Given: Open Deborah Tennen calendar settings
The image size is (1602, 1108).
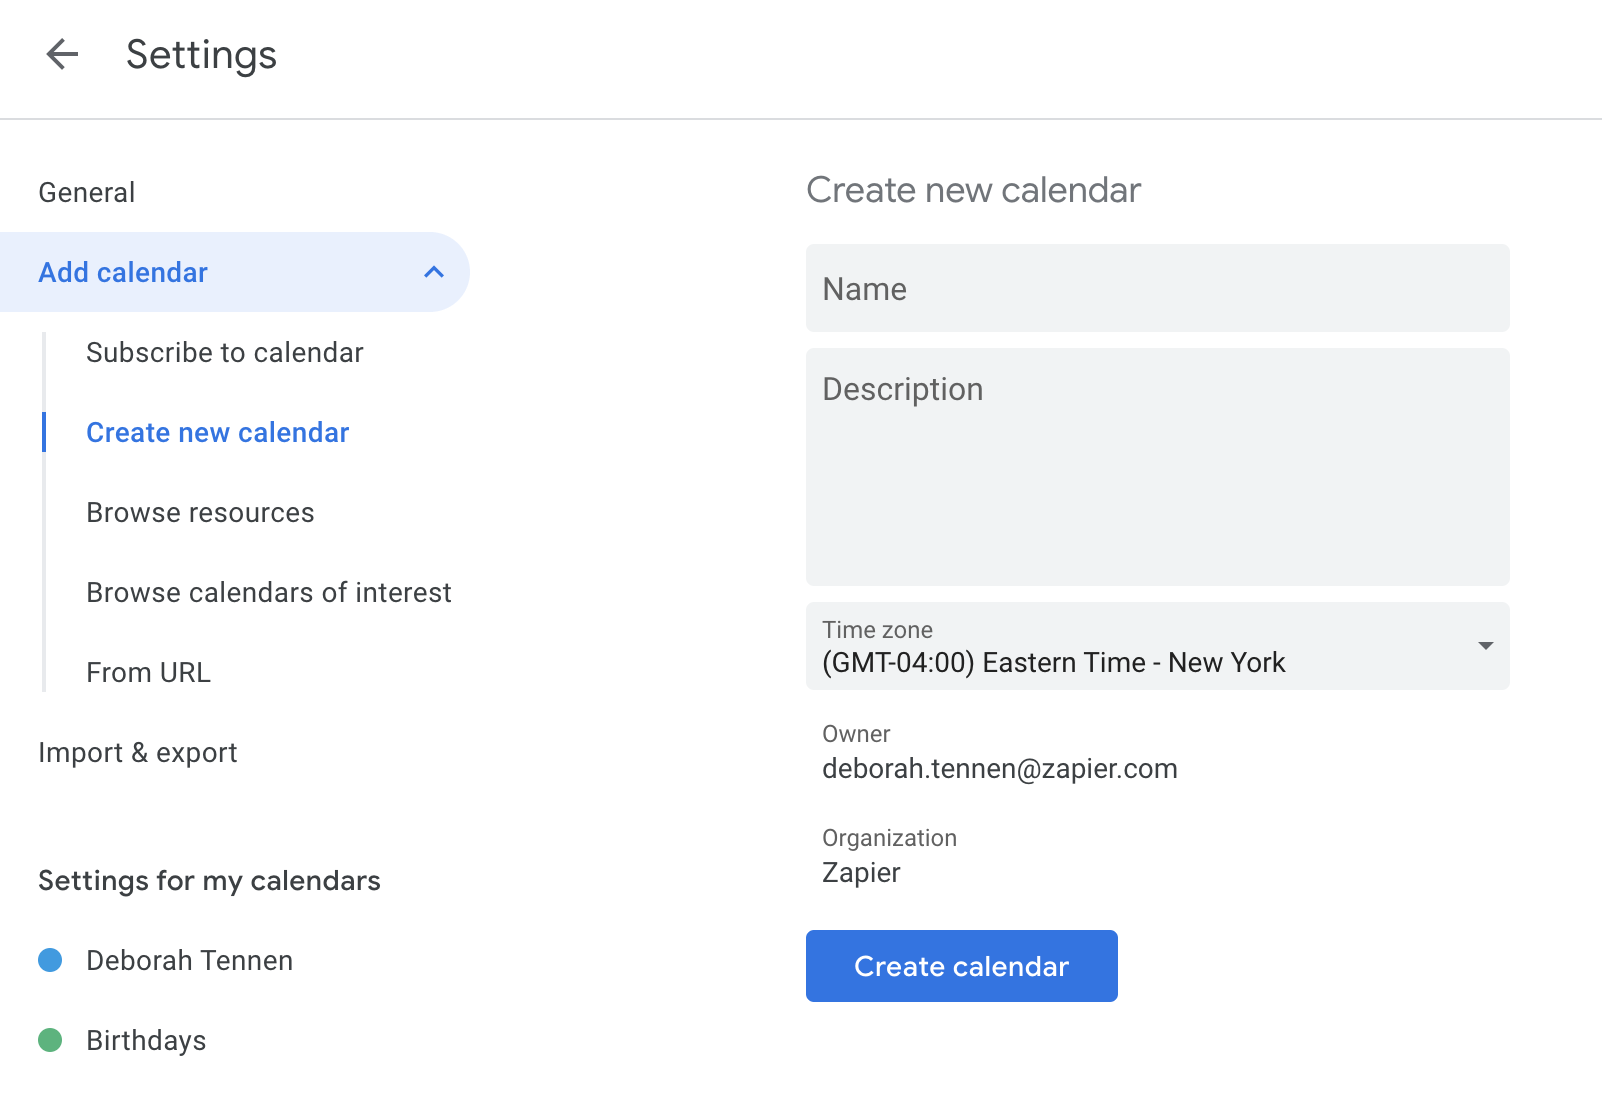Looking at the screenshot, I should tap(190, 960).
